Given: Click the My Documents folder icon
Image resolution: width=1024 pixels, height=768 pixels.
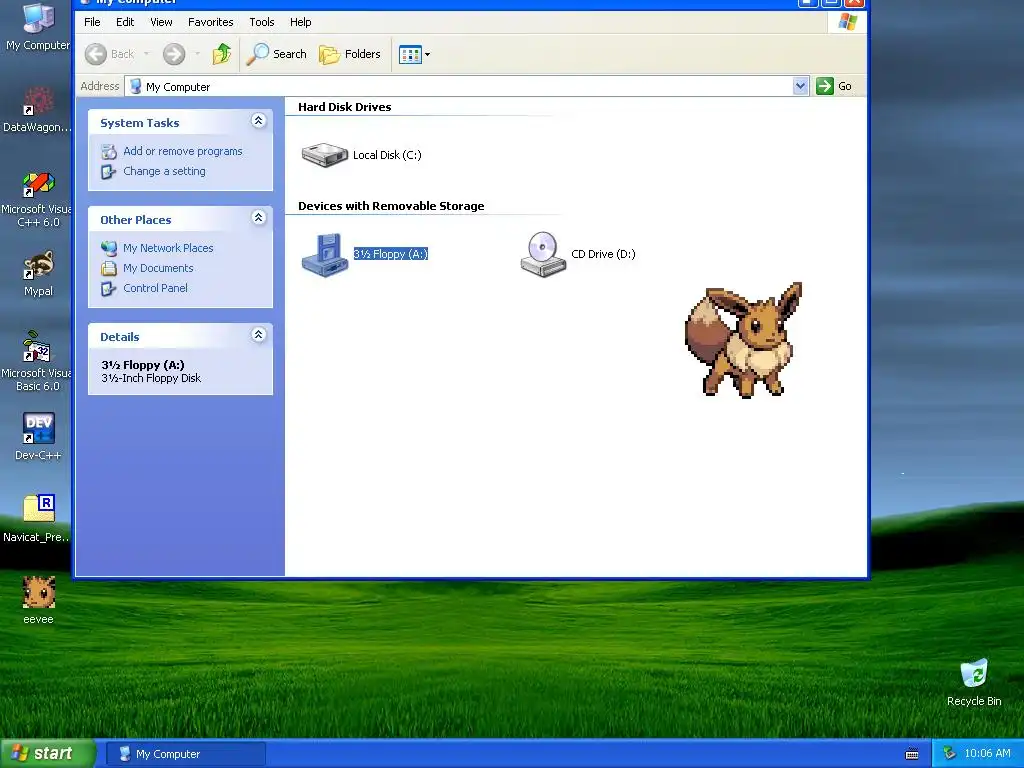Looking at the screenshot, I should [x=108, y=268].
